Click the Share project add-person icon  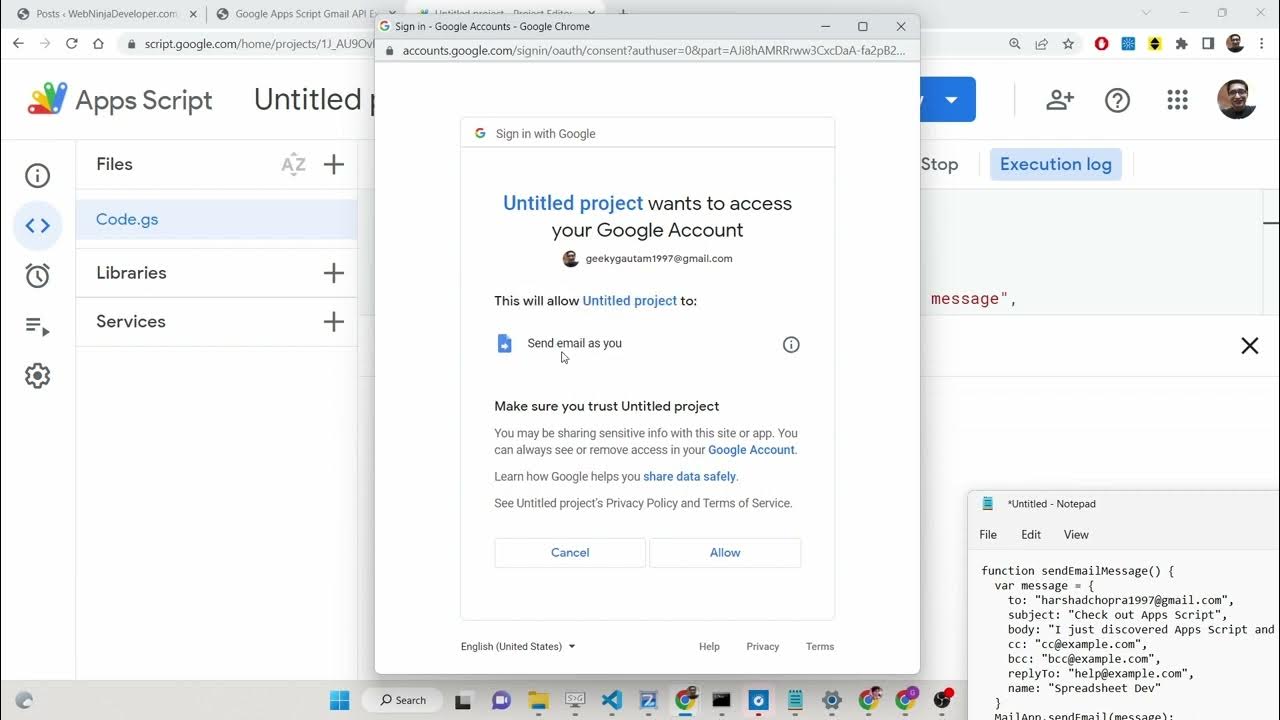[x=1059, y=100]
